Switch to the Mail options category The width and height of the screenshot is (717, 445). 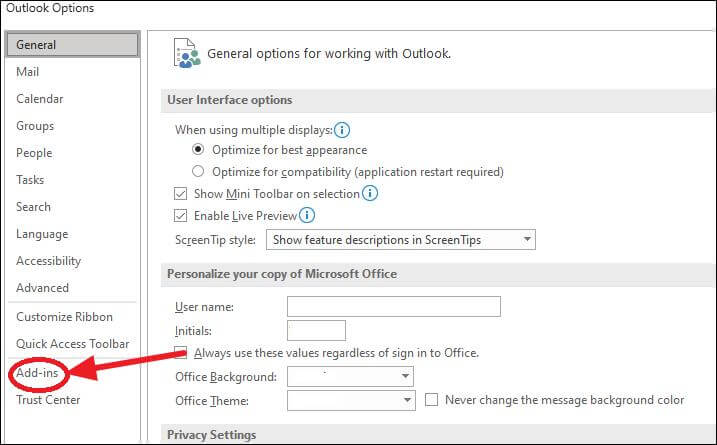coord(27,72)
